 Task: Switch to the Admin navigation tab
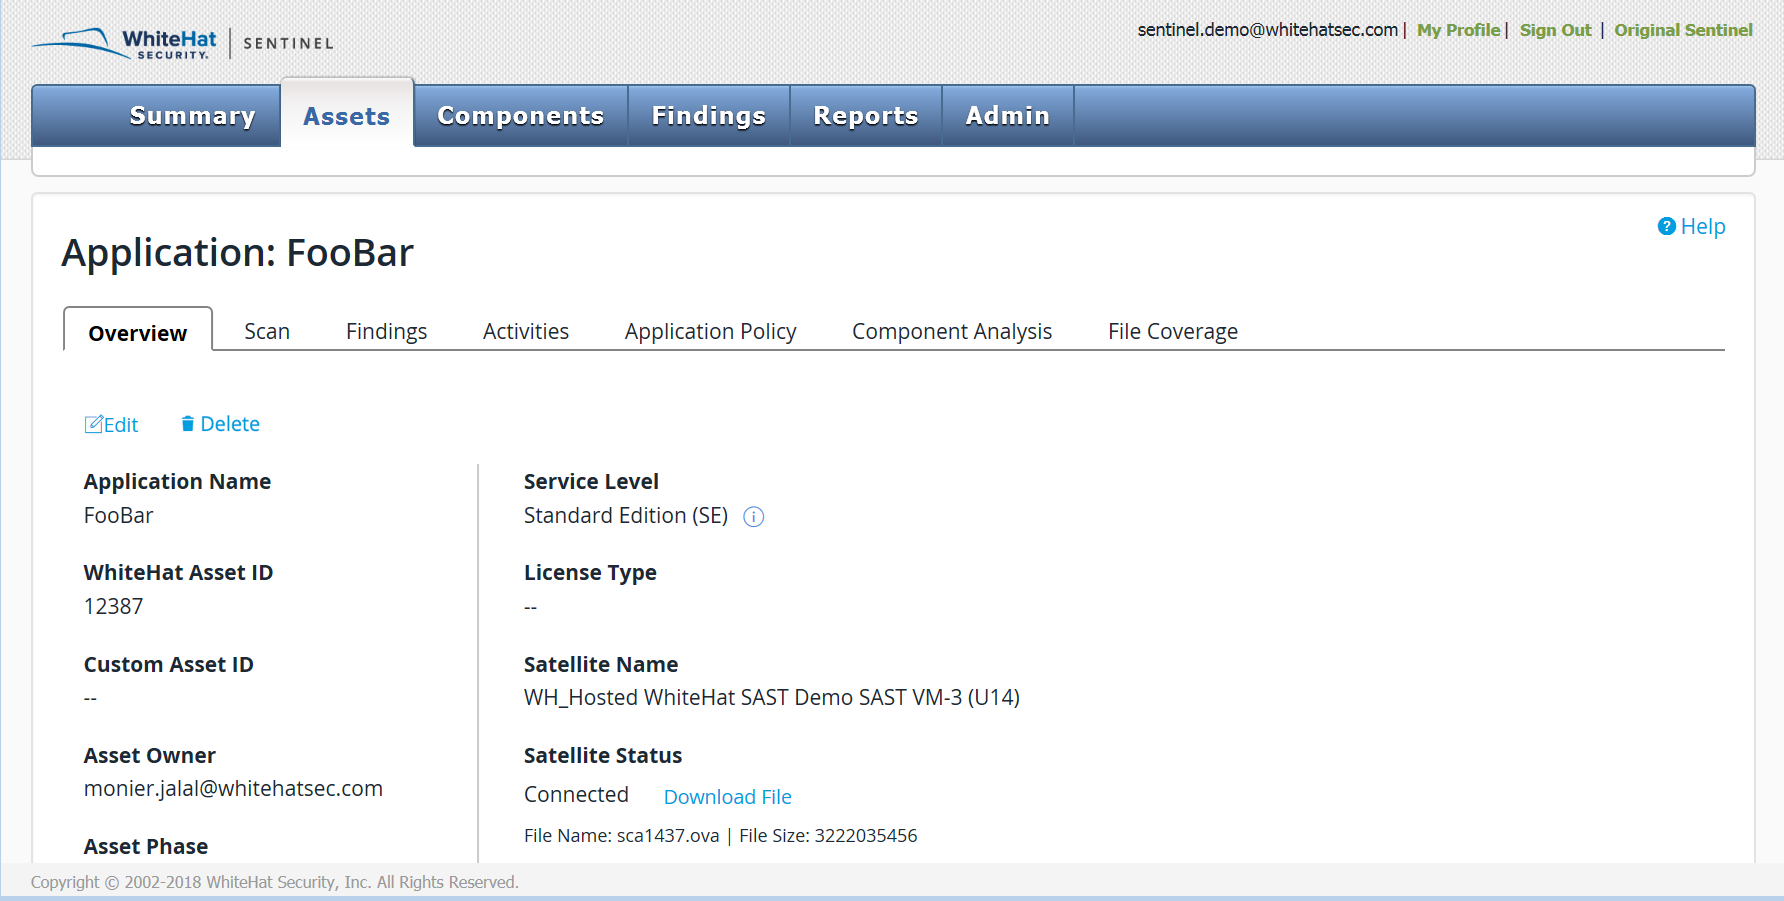[x=1007, y=115]
